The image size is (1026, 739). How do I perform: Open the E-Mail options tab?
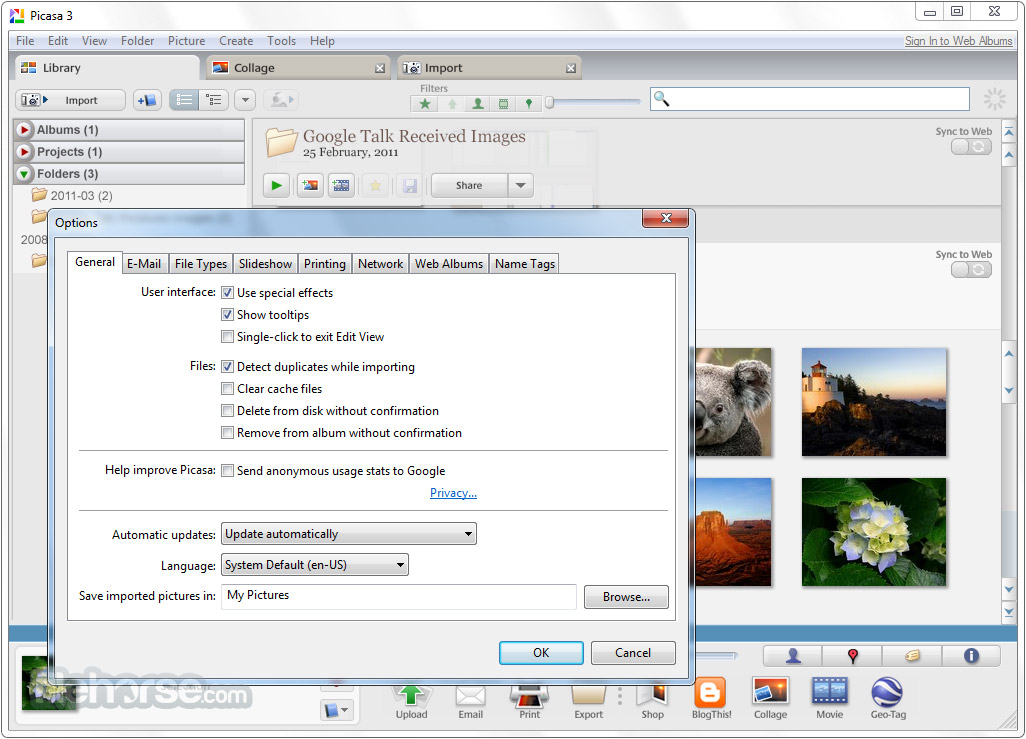pos(144,264)
